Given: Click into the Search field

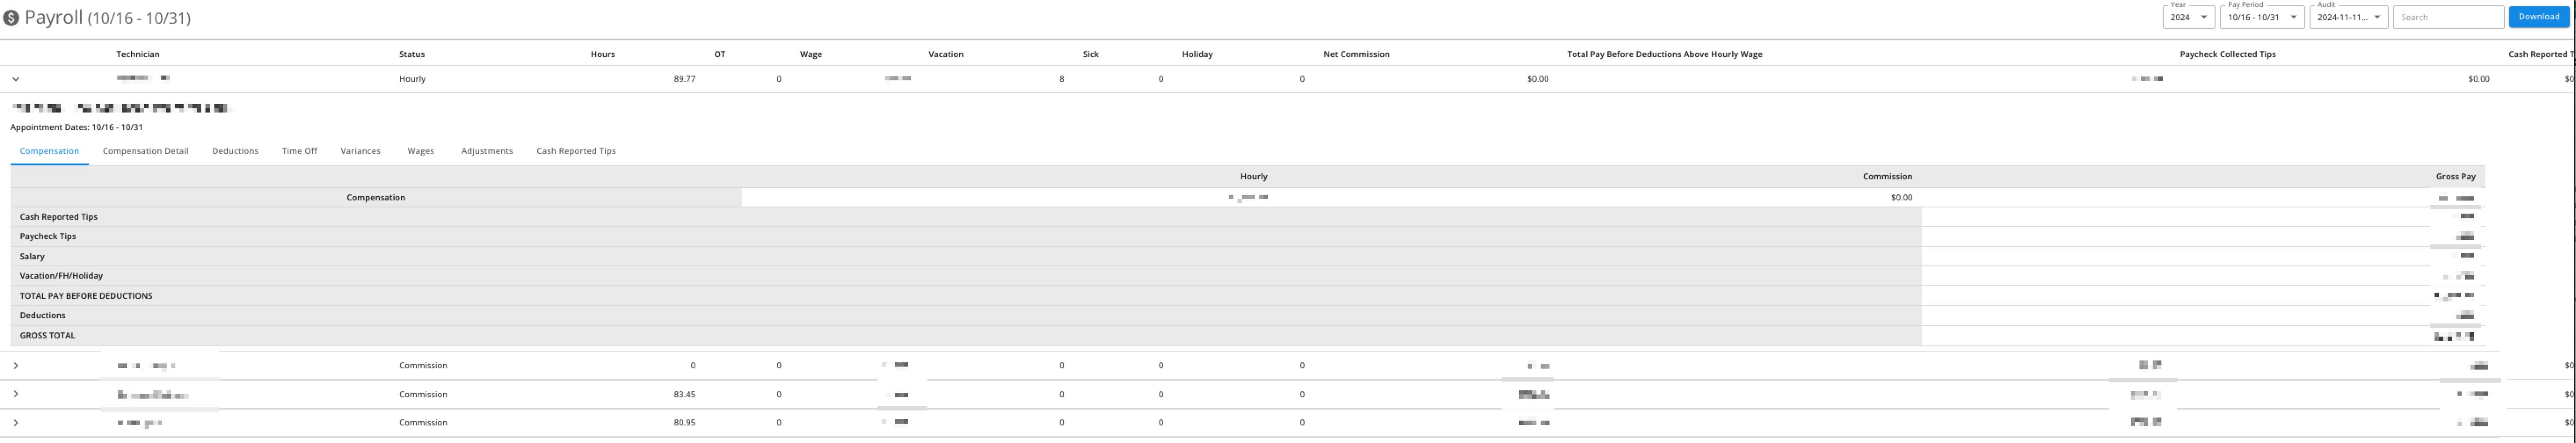Looking at the screenshot, I should [2448, 17].
